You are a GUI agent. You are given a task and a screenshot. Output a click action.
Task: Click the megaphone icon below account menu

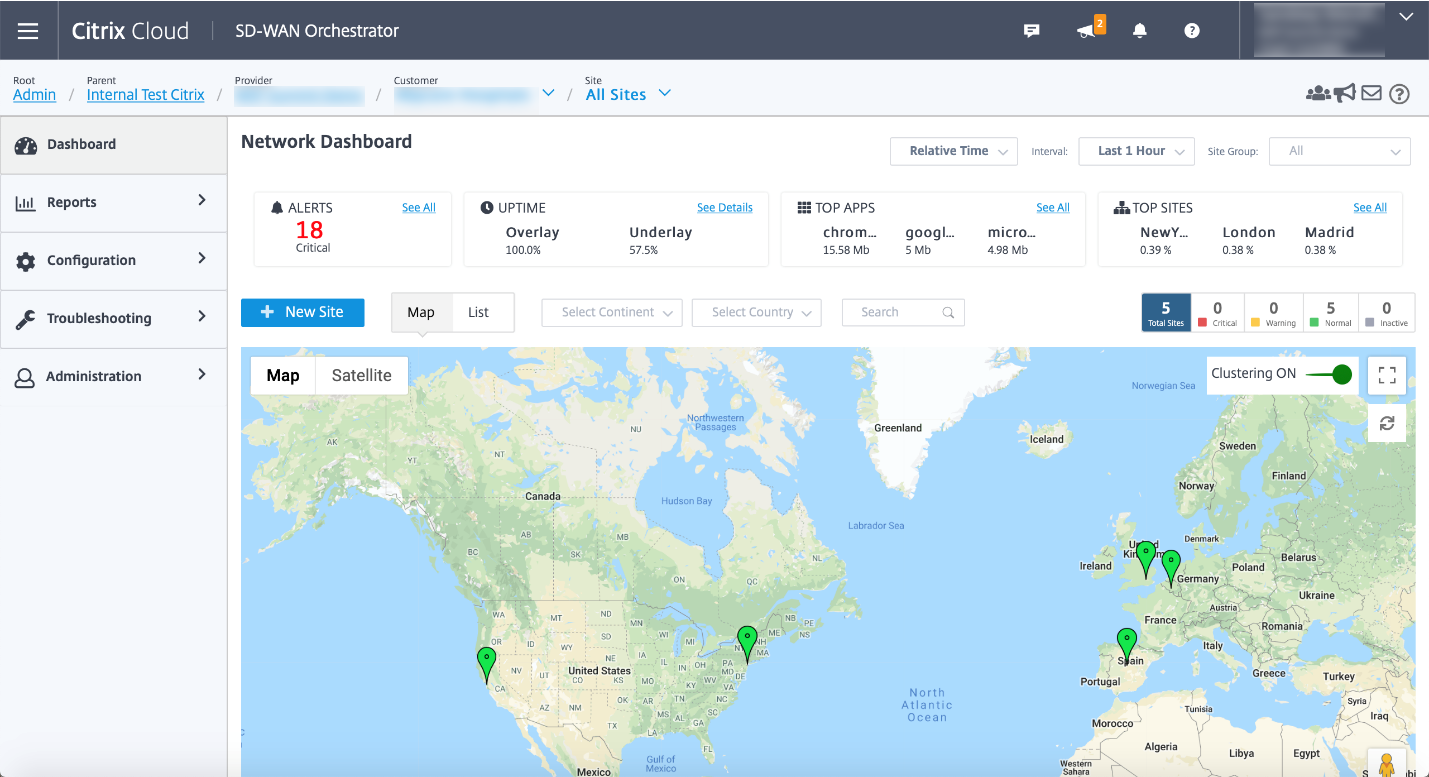coord(1345,93)
